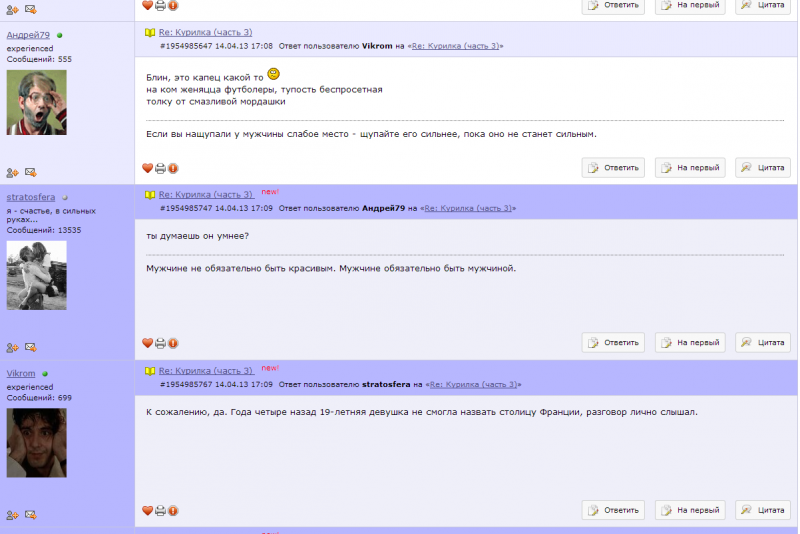Report Андрей79's post with red alert icon
Image resolution: width=800 pixels, height=534 pixels.
point(173,168)
